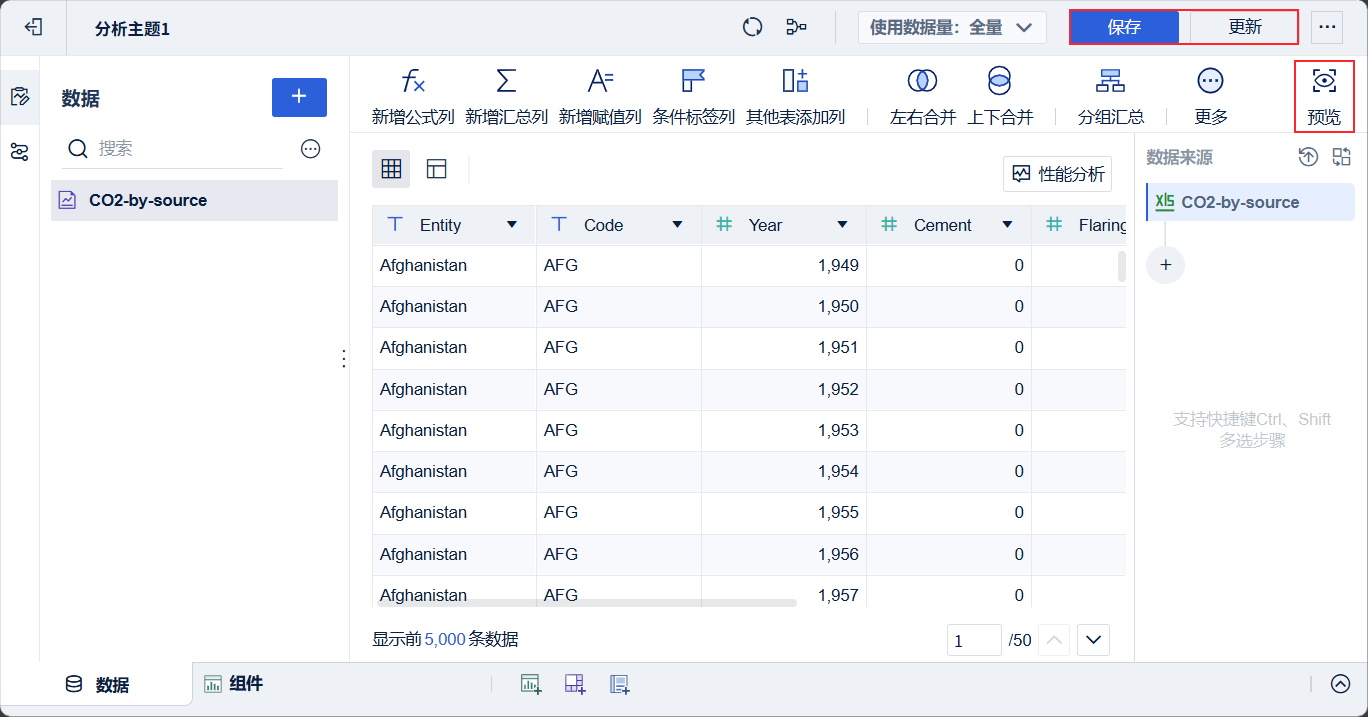
Task: Click the 分组汇总 group summary icon
Action: click(1110, 82)
